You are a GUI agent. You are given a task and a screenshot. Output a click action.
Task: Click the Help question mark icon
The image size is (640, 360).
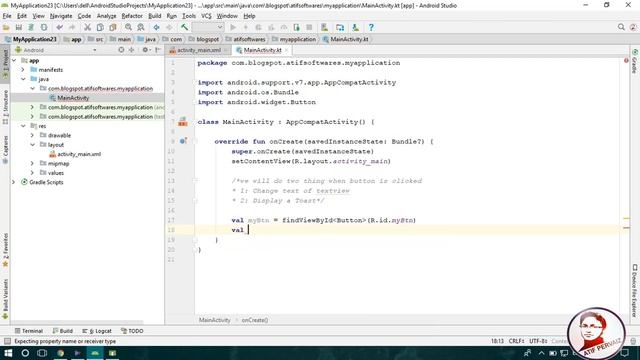click(371, 27)
